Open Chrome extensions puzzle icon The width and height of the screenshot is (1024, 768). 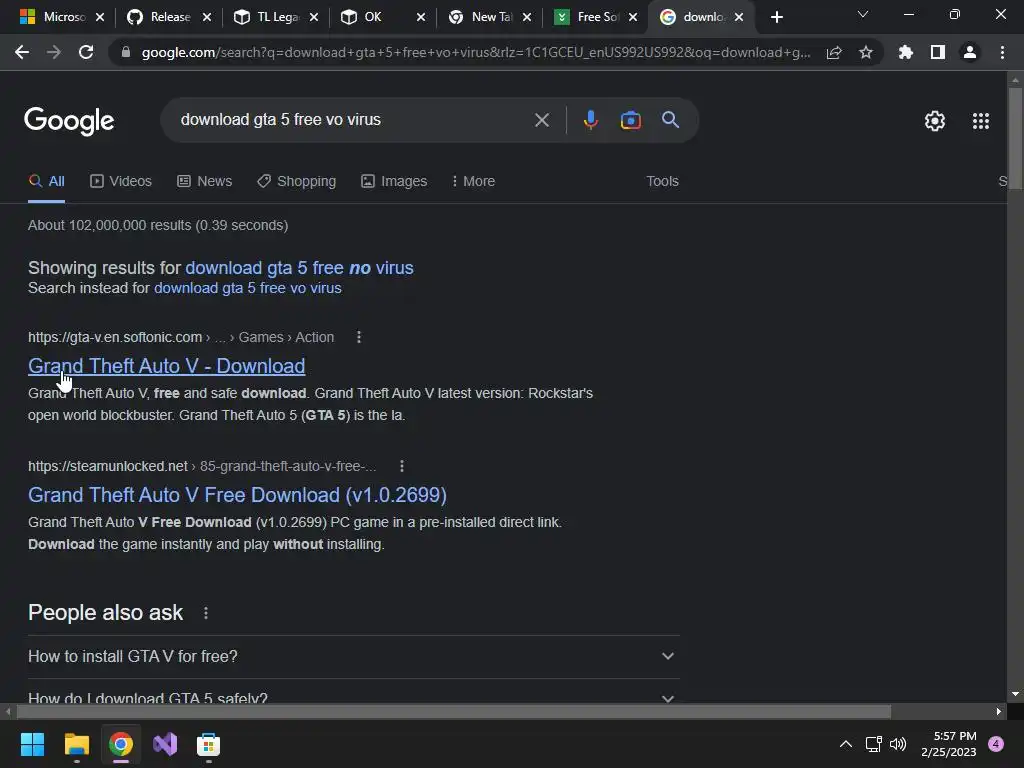tap(905, 52)
